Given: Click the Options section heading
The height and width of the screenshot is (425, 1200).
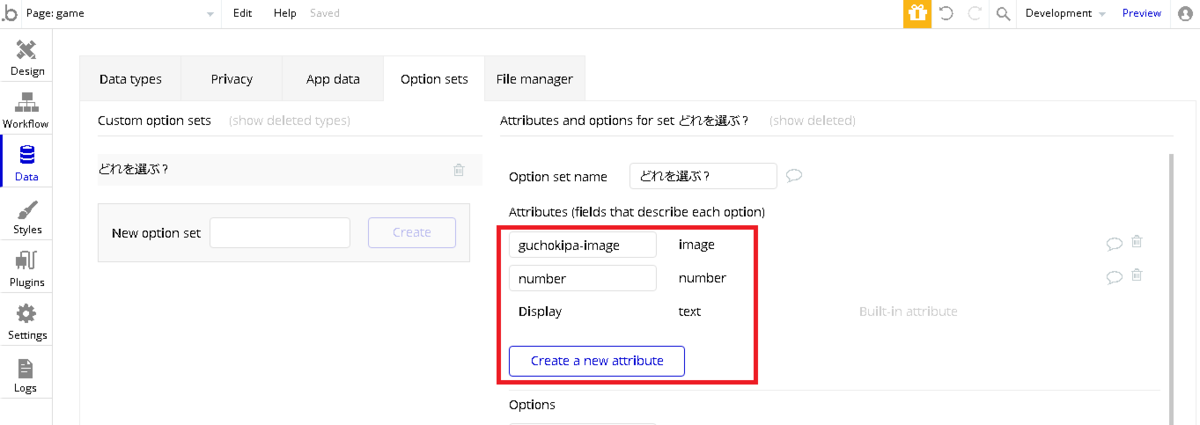Looking at the screenshot, I should pyautogui.click(x=532, y=405).
